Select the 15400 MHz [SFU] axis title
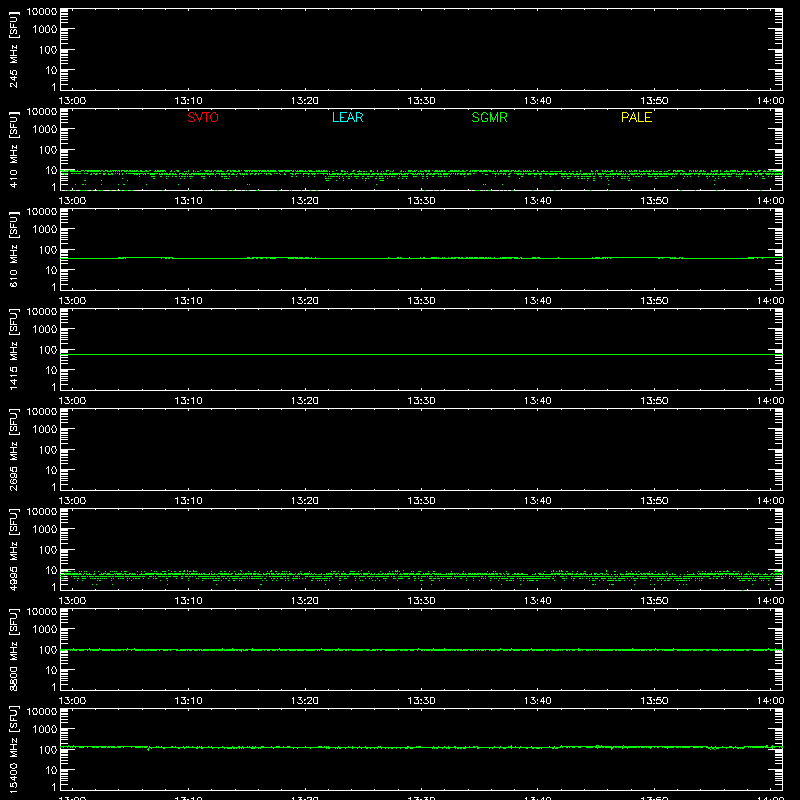 click(13, 749)
